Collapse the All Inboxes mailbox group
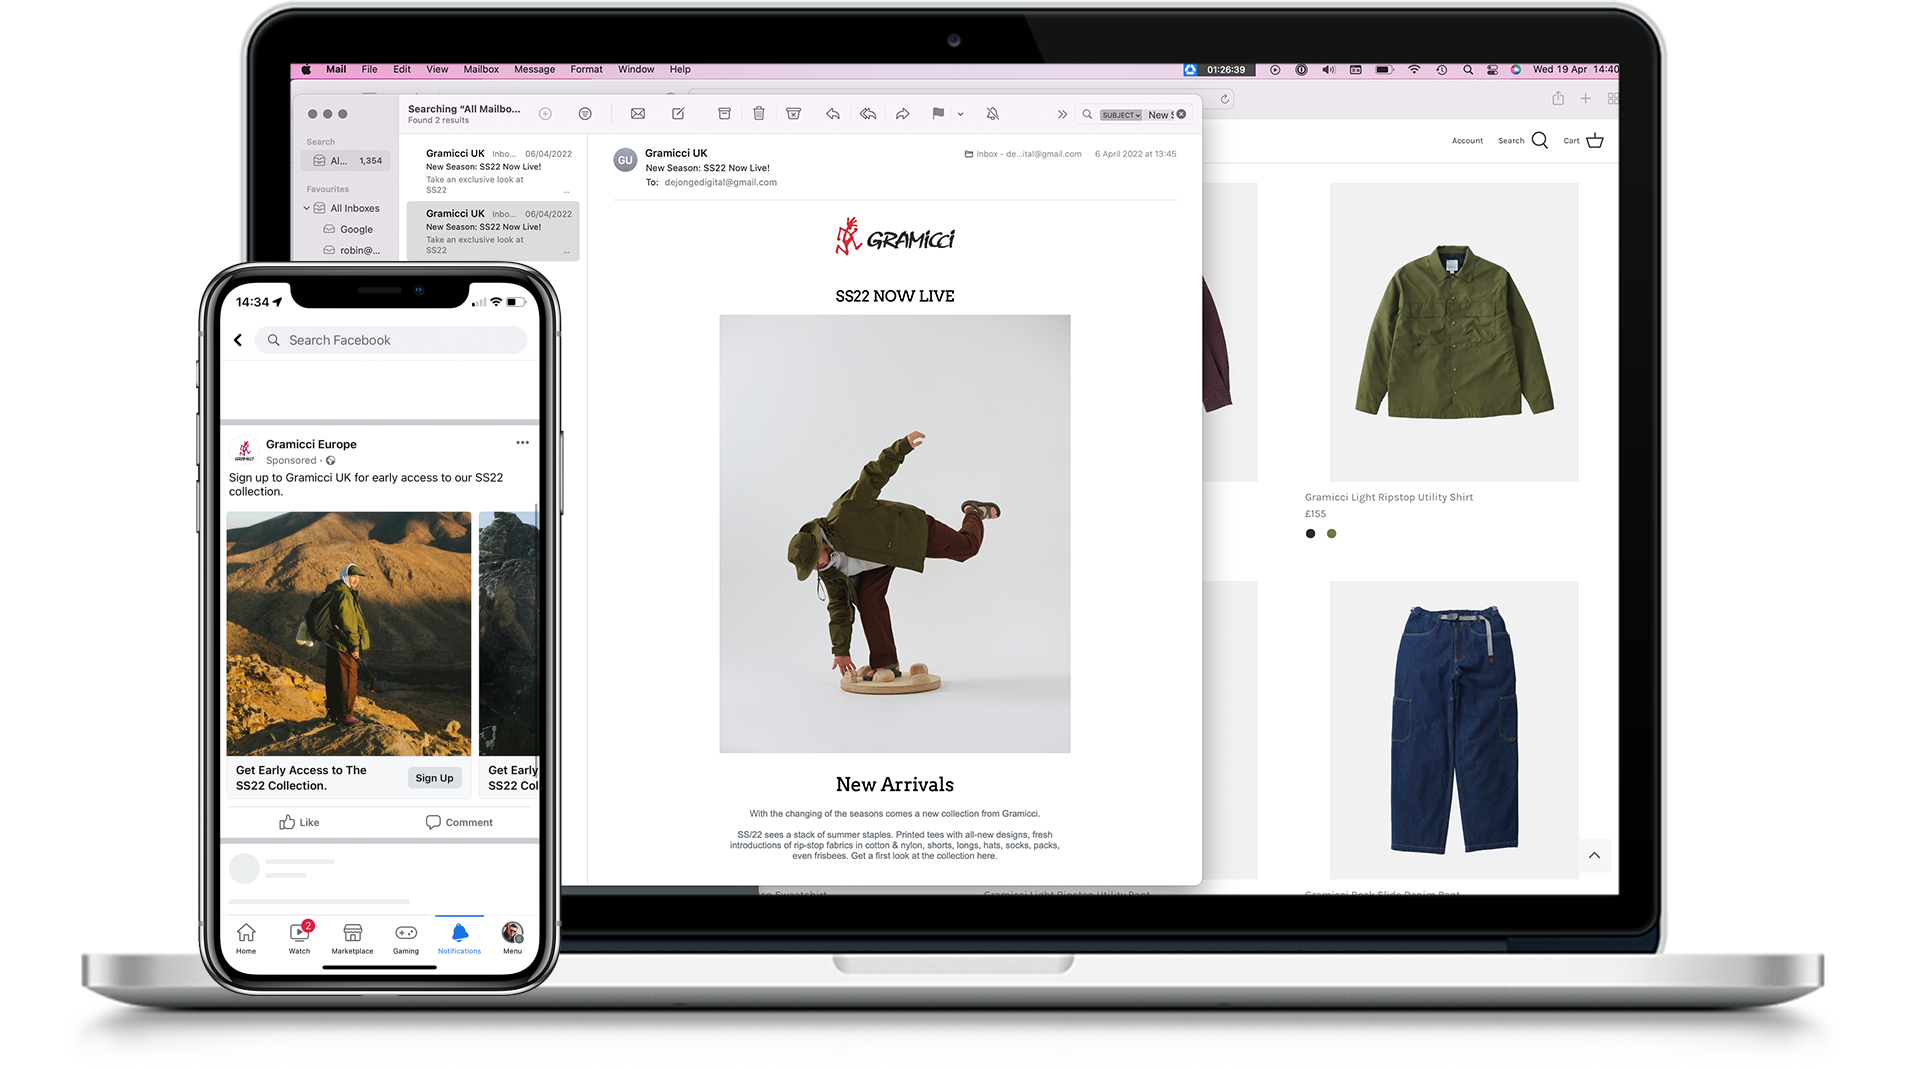 pos(306,209)
